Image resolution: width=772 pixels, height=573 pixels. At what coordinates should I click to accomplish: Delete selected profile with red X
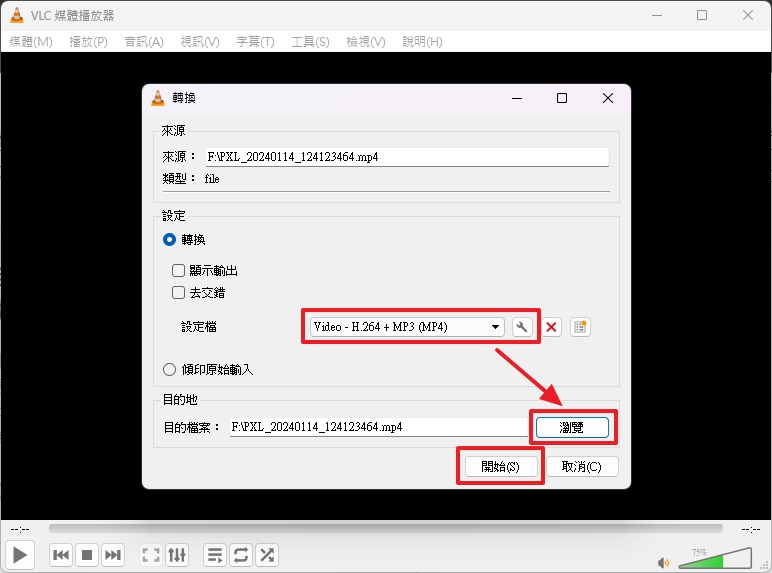click(x=552, y=327)
